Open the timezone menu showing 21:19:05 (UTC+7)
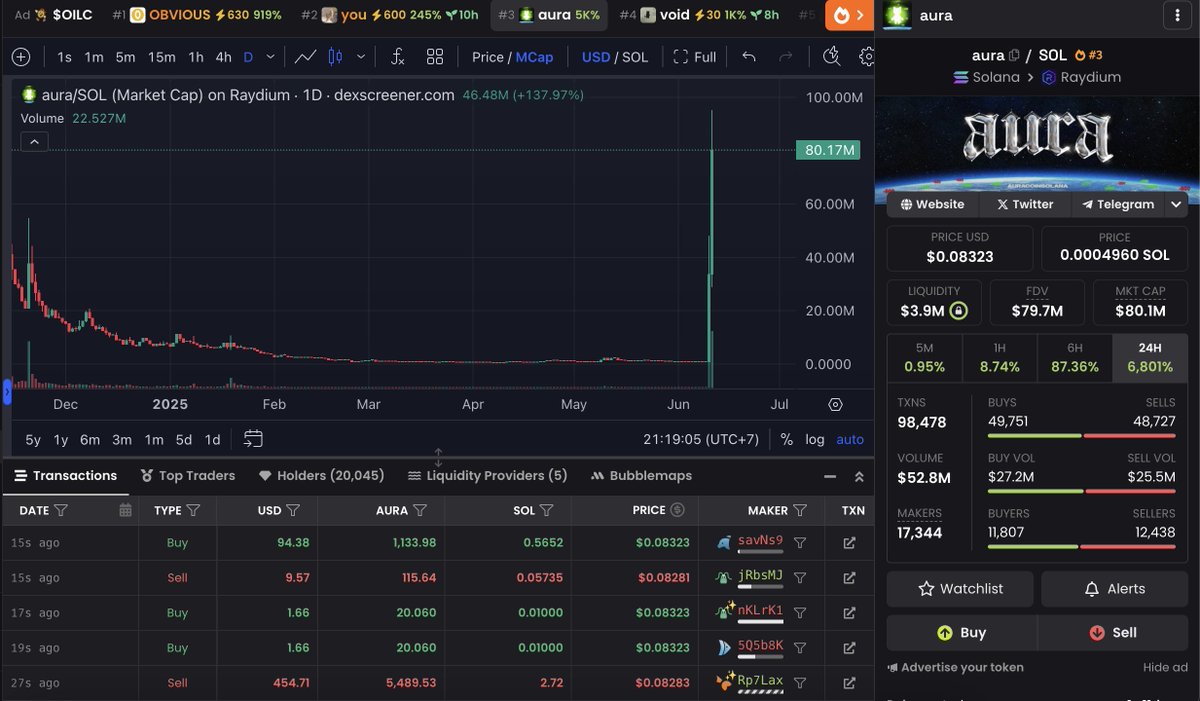 pyautogui.click(x=702, y=439)
